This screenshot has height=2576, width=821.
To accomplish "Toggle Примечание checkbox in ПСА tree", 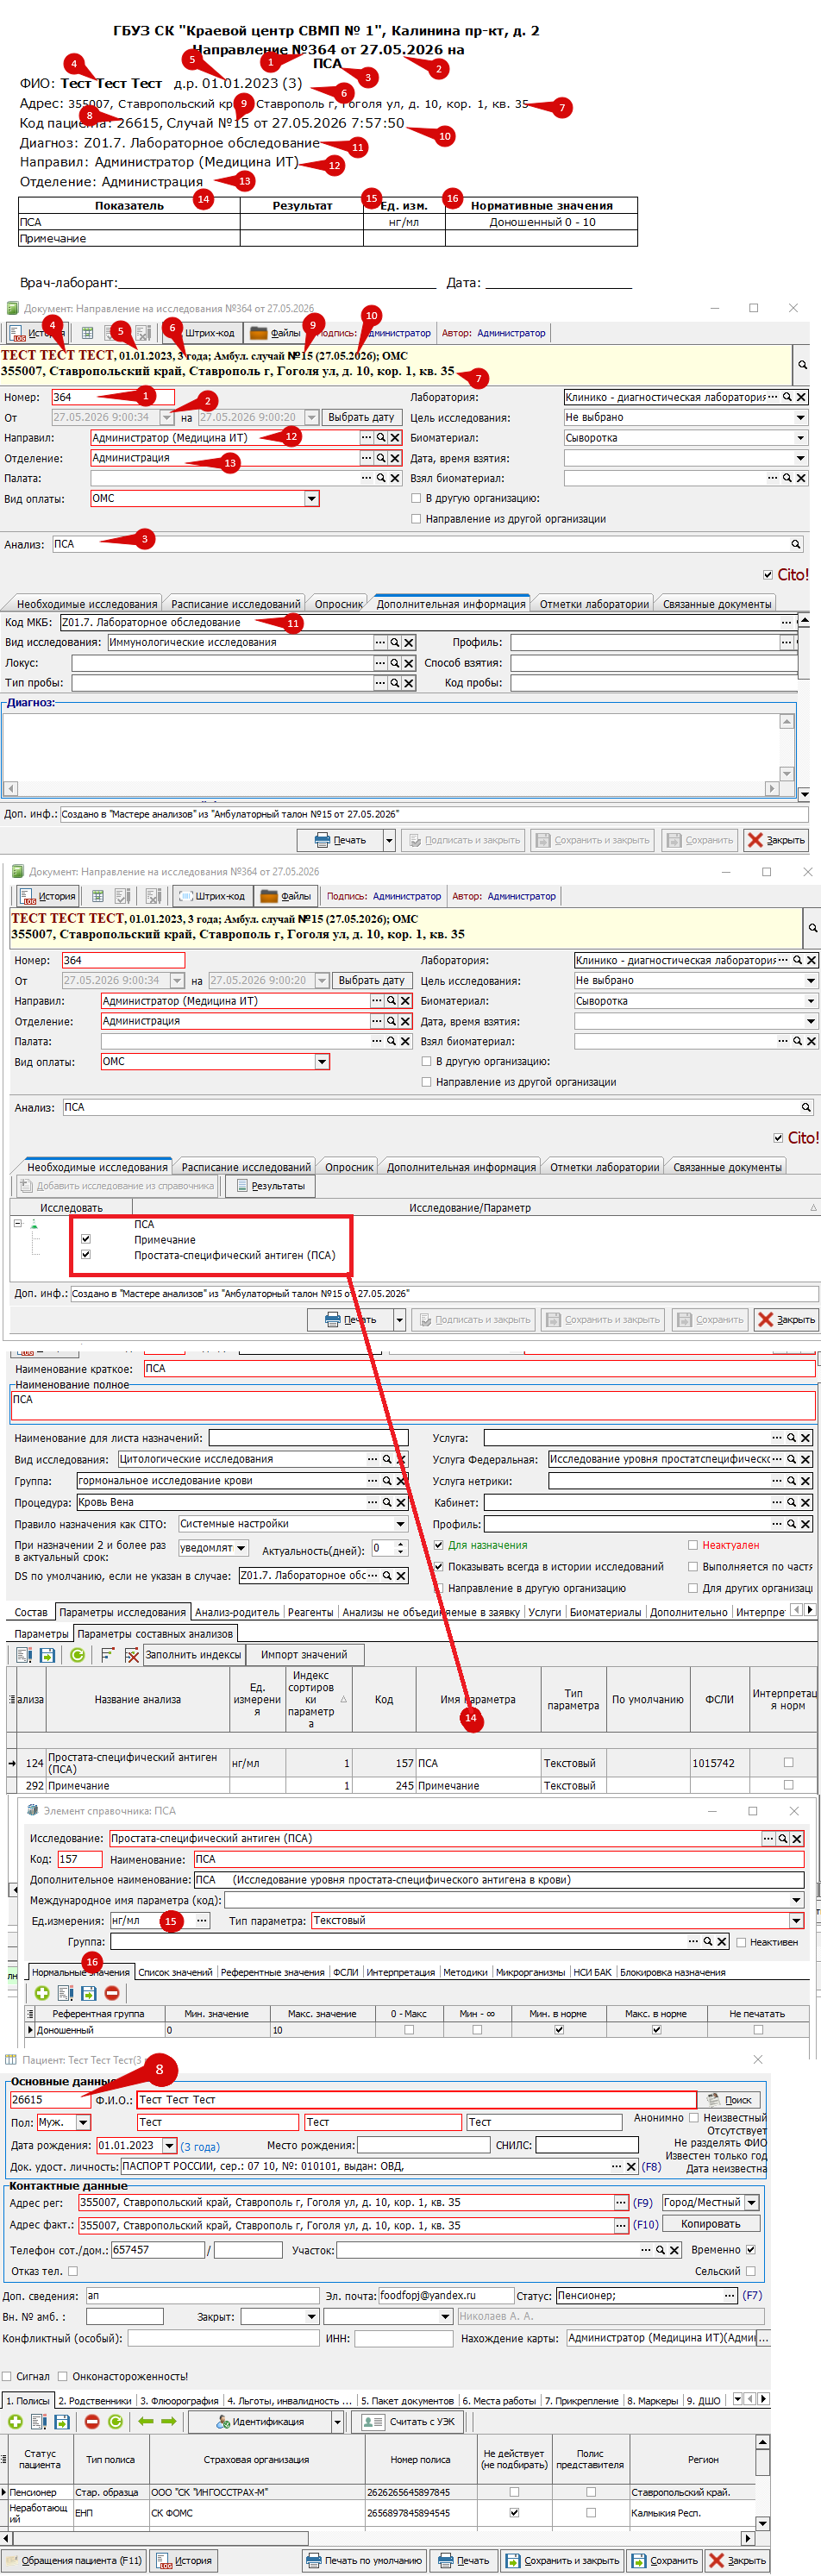I will (86, 1239).
